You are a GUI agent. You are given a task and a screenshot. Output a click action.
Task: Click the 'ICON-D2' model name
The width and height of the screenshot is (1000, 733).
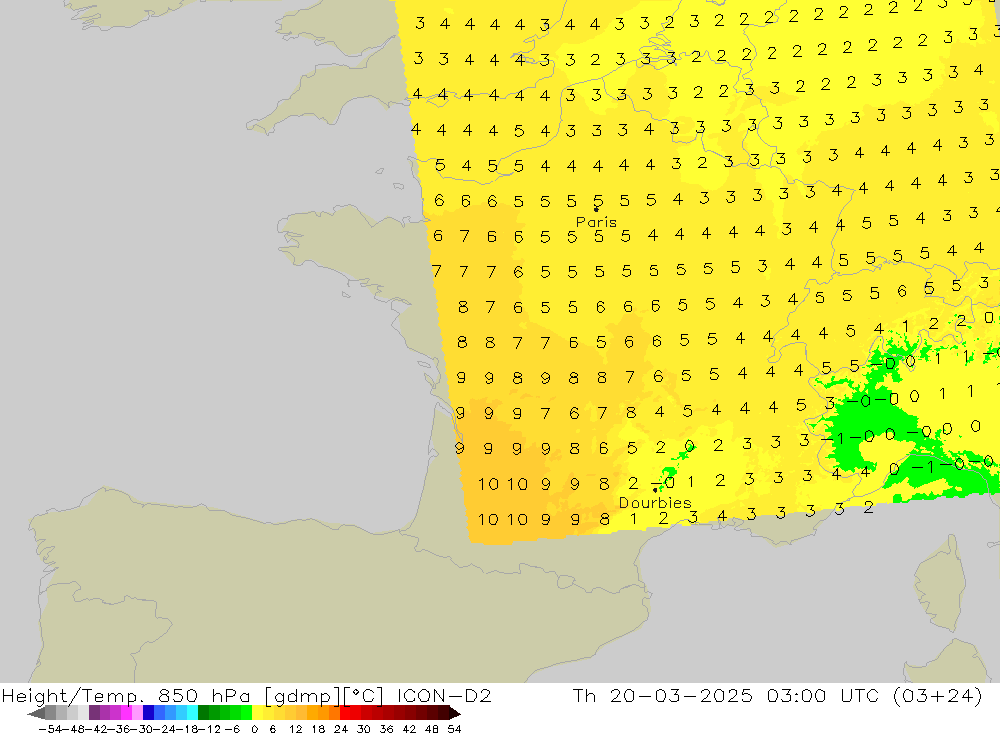coord(445,695)
